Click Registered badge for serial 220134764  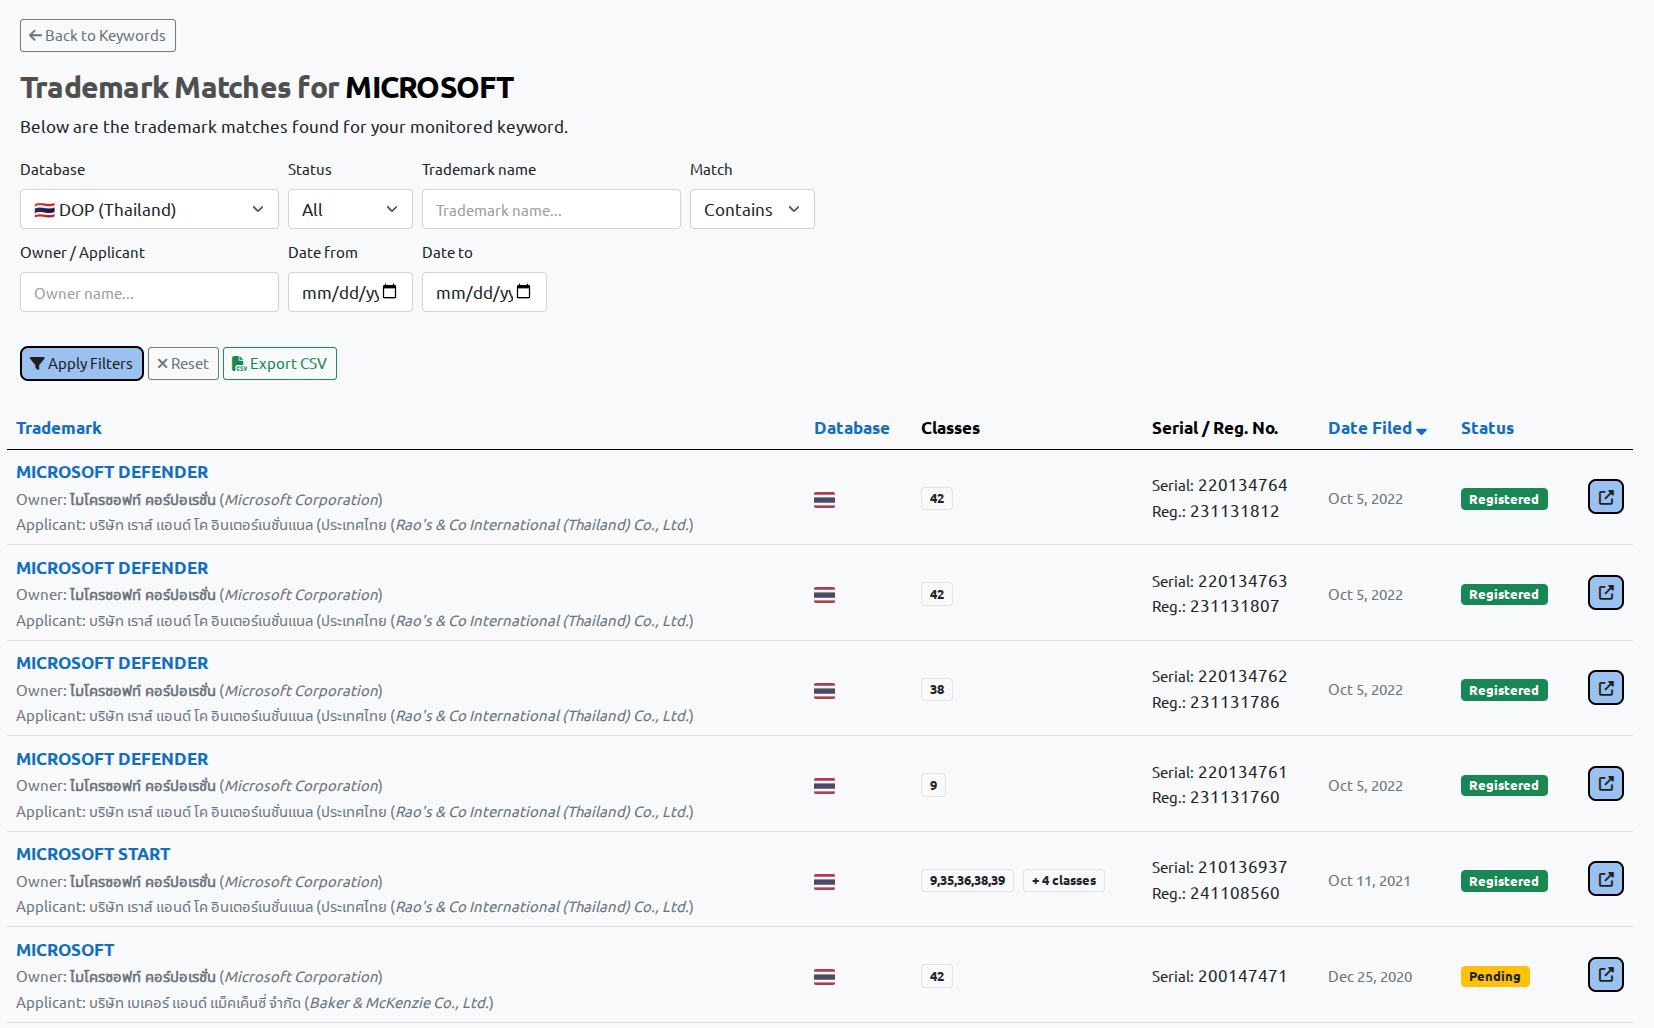tap(1504, 499)
